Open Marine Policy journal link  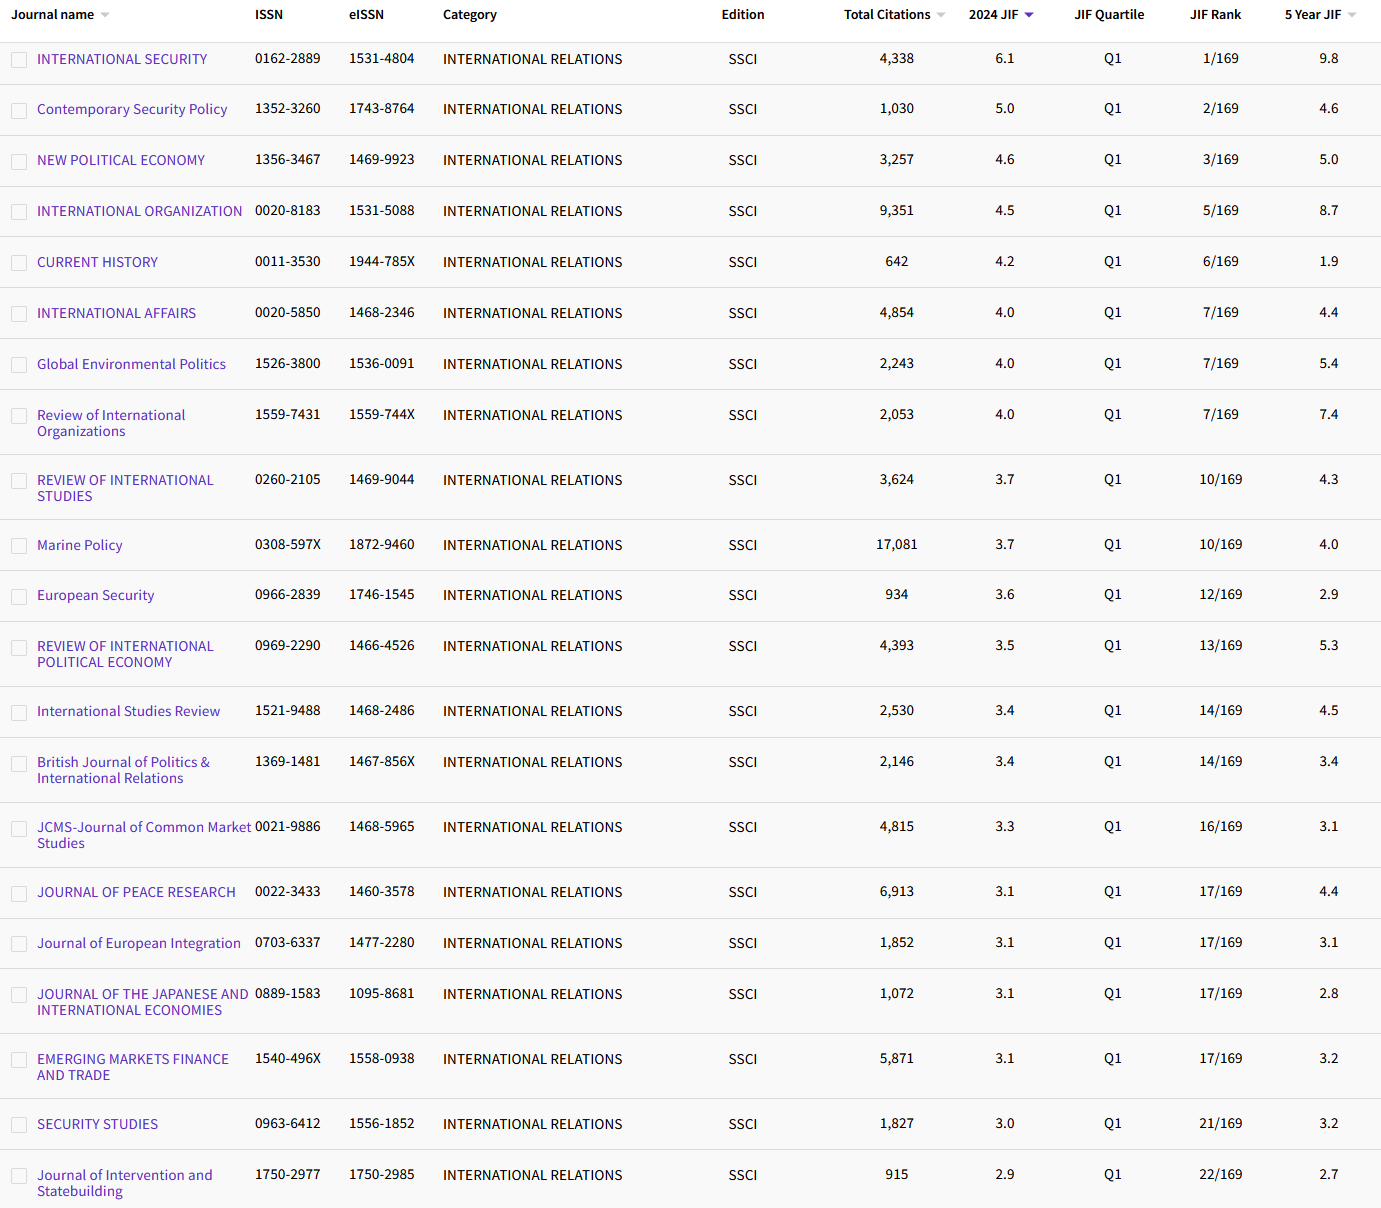79,545
